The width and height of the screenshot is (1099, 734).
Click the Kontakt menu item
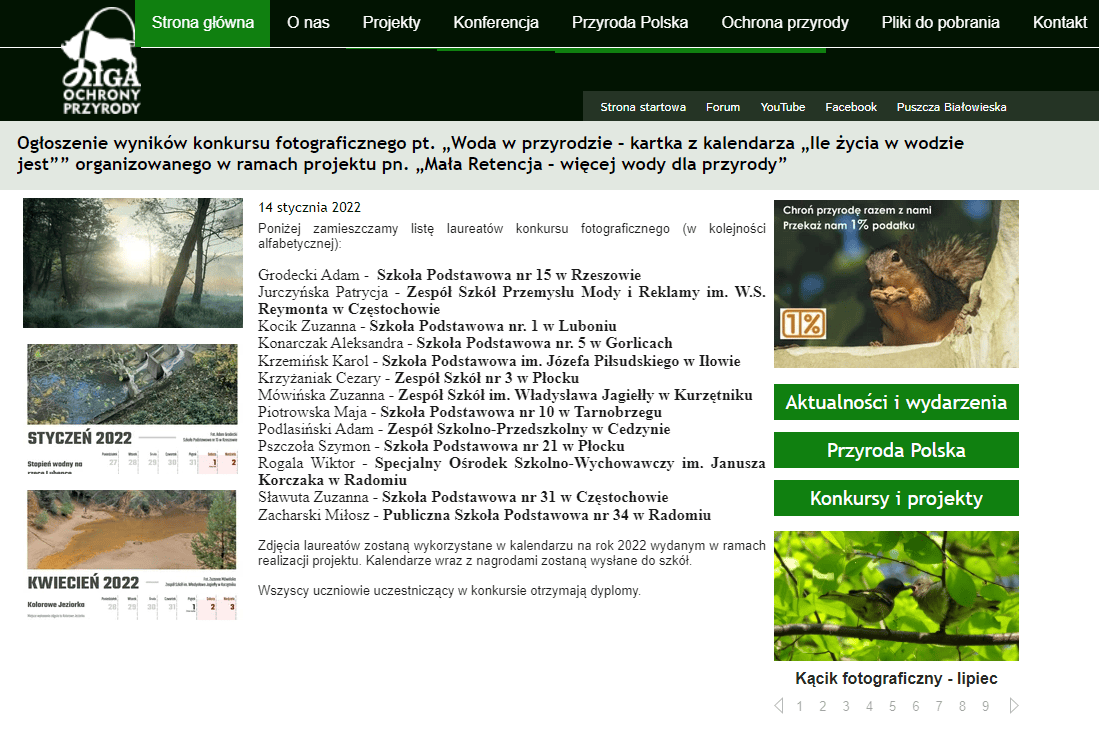[1059, 23]
